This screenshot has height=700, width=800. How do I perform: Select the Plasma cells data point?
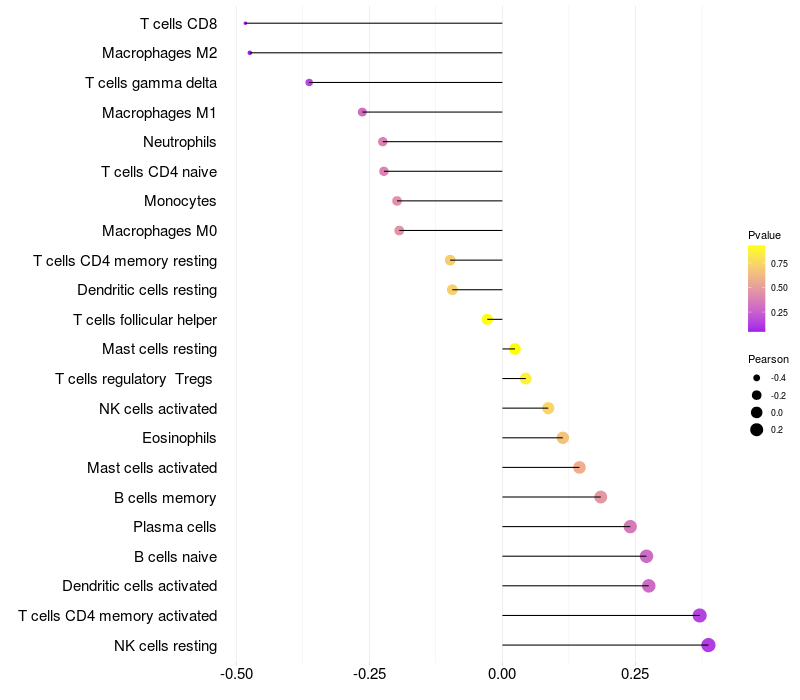coord(630,527)
